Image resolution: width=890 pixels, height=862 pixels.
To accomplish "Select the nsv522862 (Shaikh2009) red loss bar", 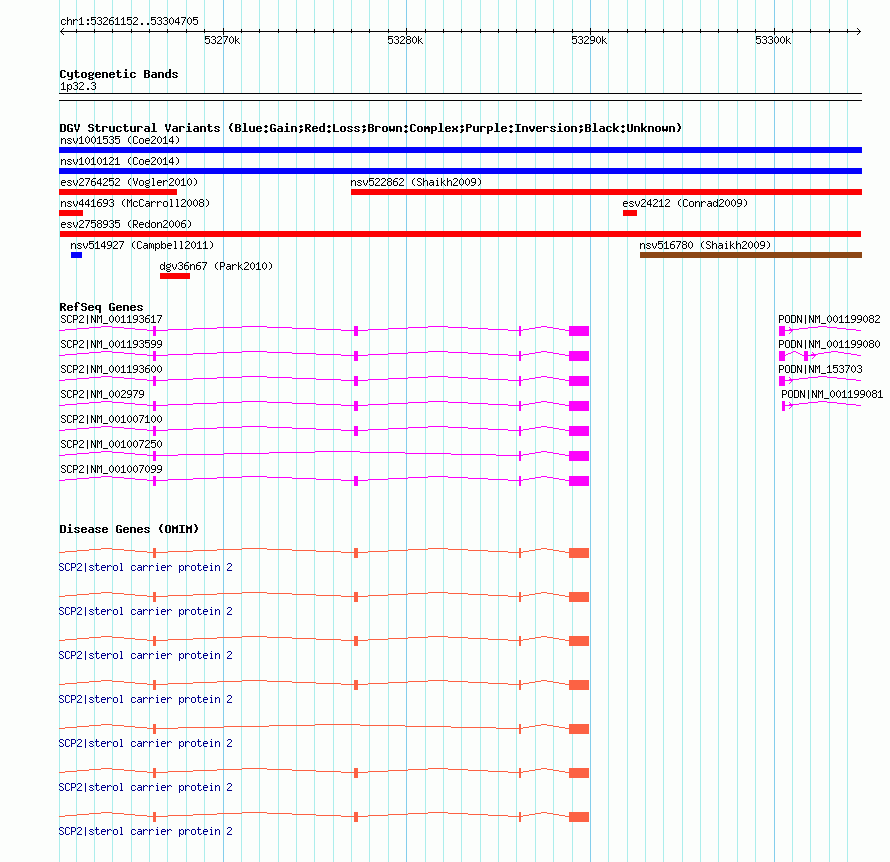I will pyautogui.click(x=606, y=192).
